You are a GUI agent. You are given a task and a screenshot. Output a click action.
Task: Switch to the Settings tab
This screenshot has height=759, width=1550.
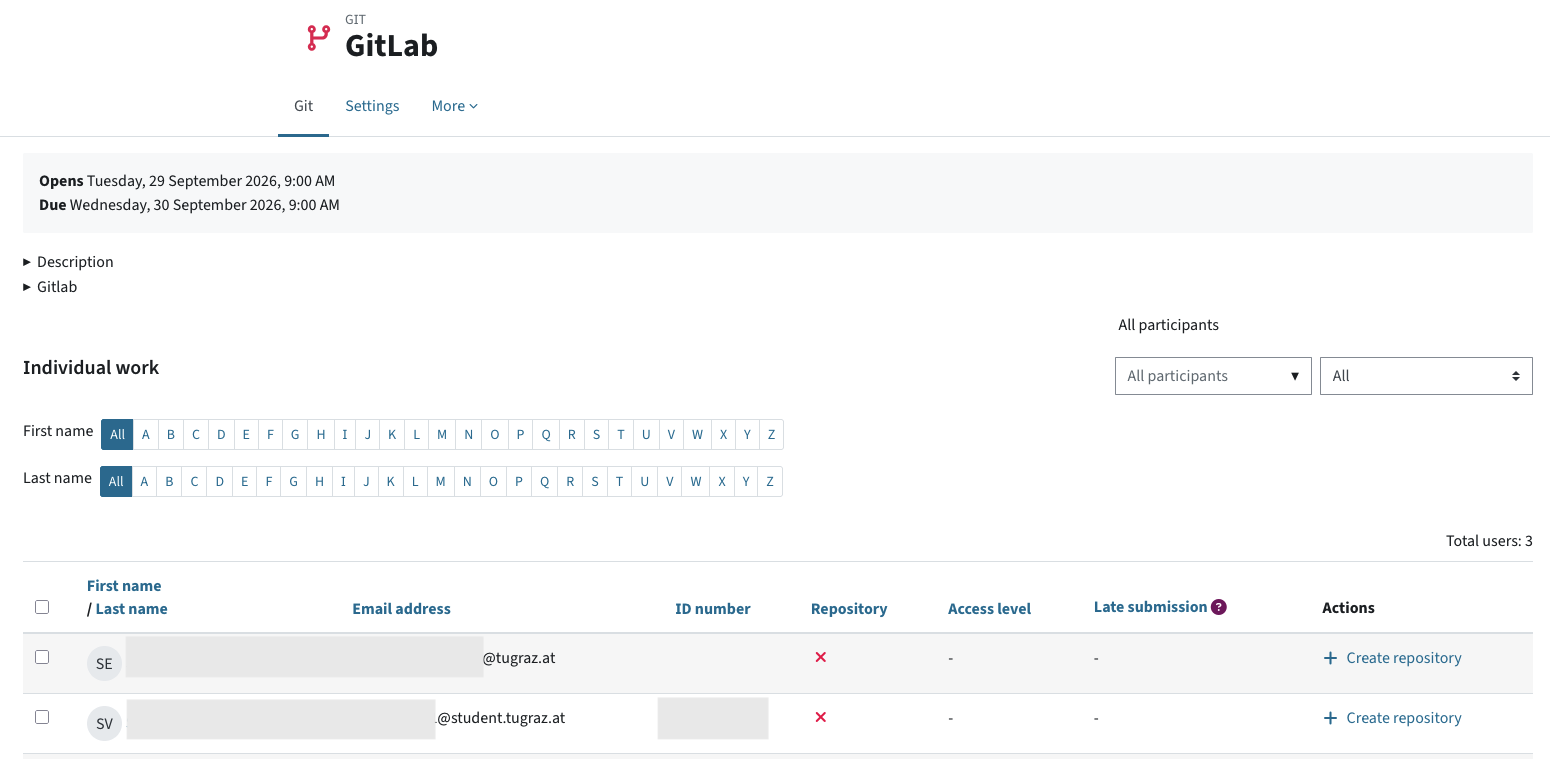pyautogui.click(x=372, y=106)
